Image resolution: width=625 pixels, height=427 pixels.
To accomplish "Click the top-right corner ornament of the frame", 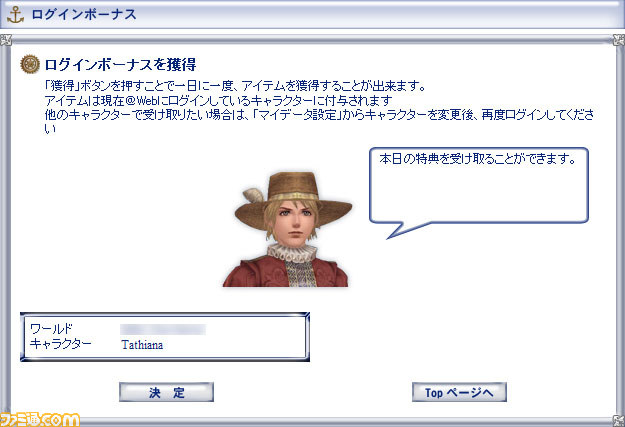I will point(619,40).
